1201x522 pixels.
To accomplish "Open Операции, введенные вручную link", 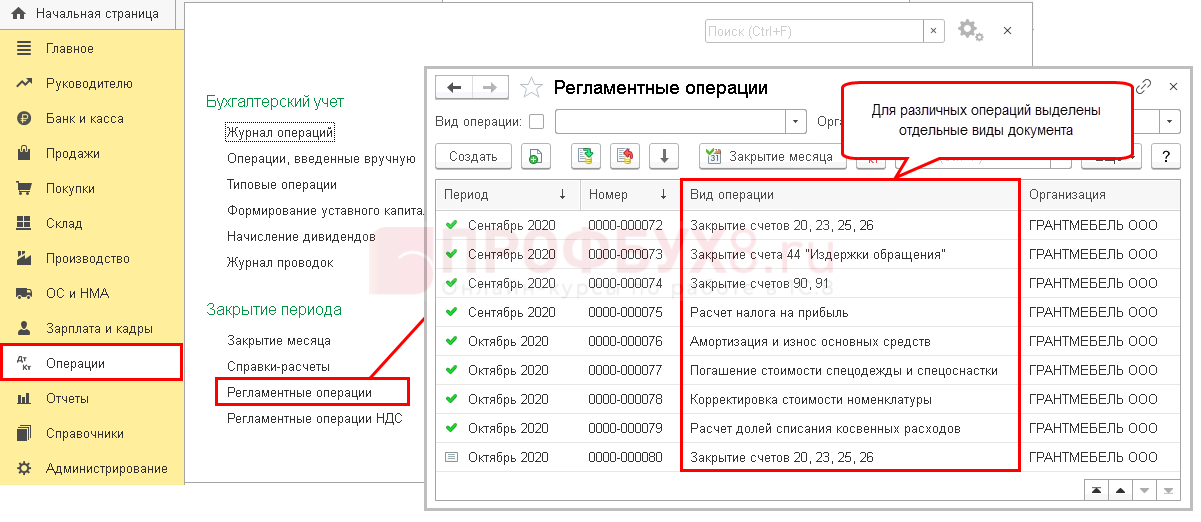I will pyautogui.click(x=321, y=158).
